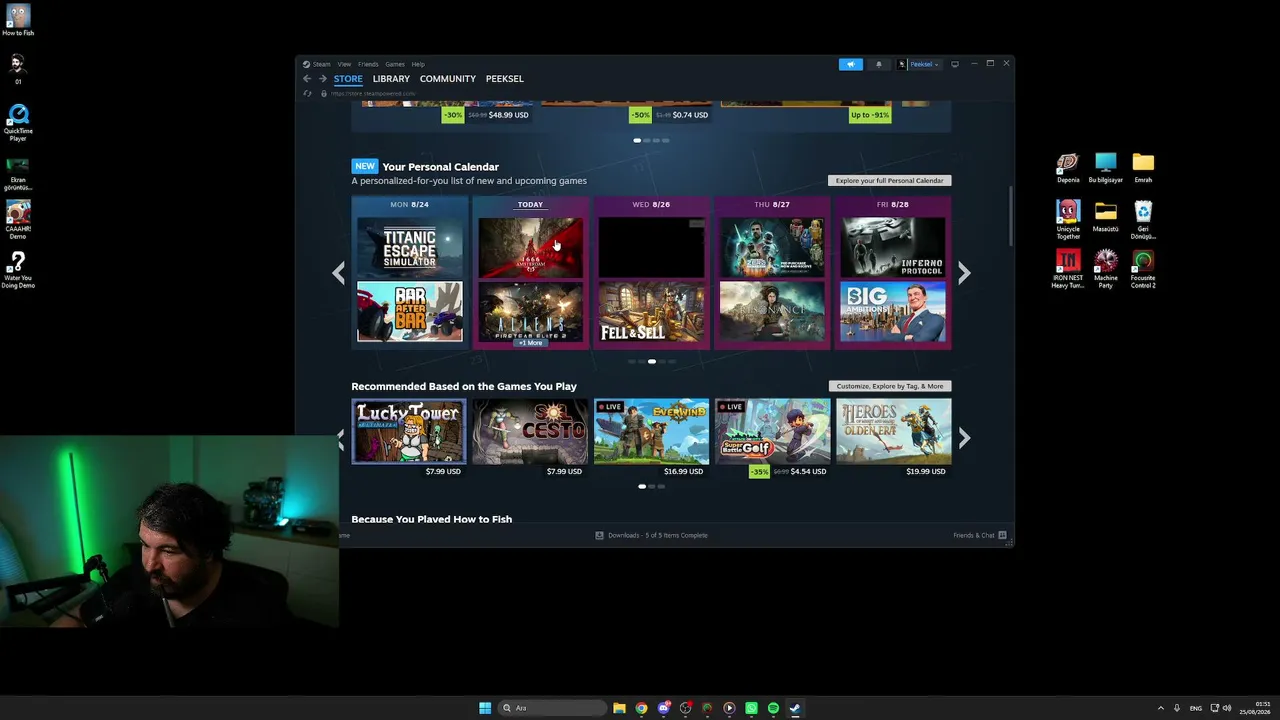Open the Help menu
This screenshot has height=720, width=1280.
point(418,64)
